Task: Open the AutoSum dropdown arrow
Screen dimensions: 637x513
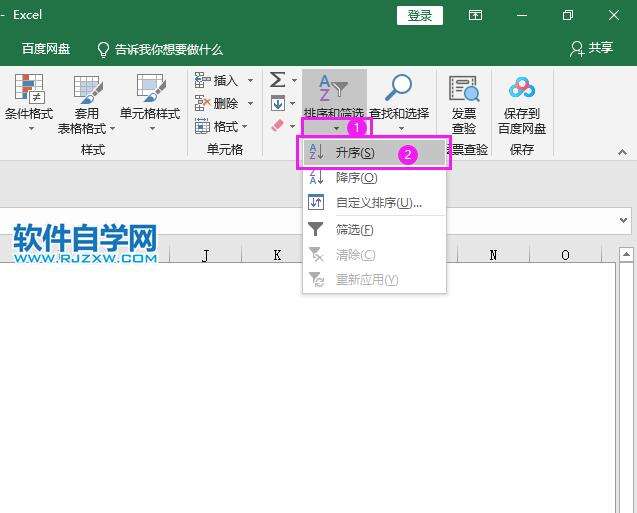Action: (x=294, y=80)
